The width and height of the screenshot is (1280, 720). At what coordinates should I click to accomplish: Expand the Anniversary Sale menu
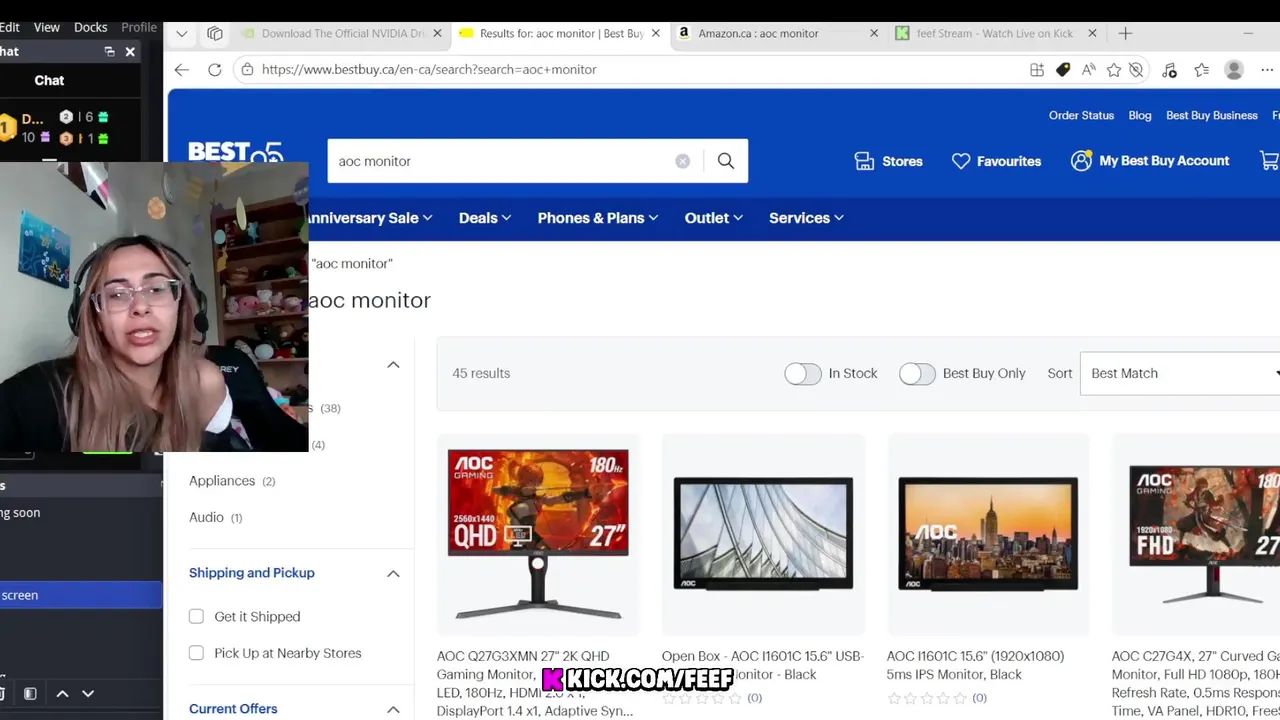click(370, 218)
